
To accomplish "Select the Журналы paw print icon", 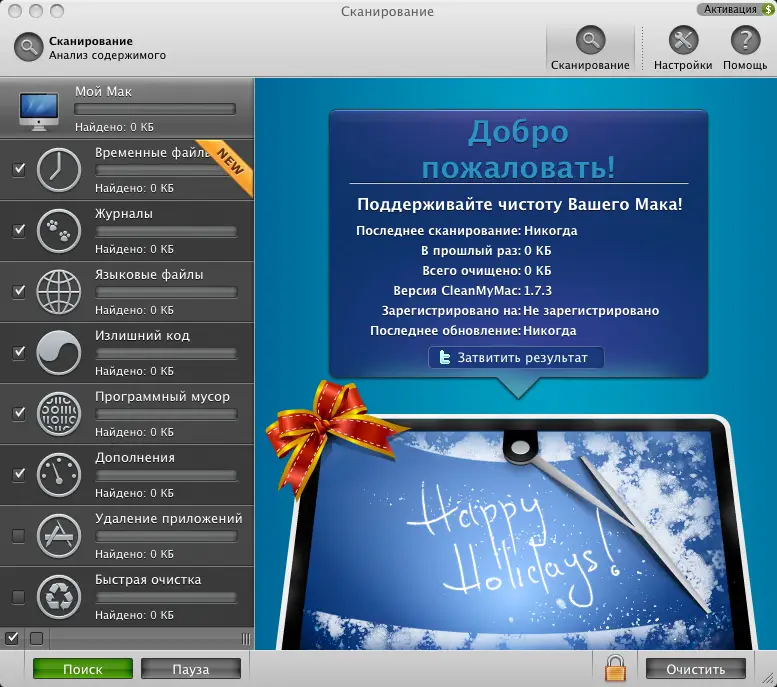I will pyautogui.click(x=58, y=230).
